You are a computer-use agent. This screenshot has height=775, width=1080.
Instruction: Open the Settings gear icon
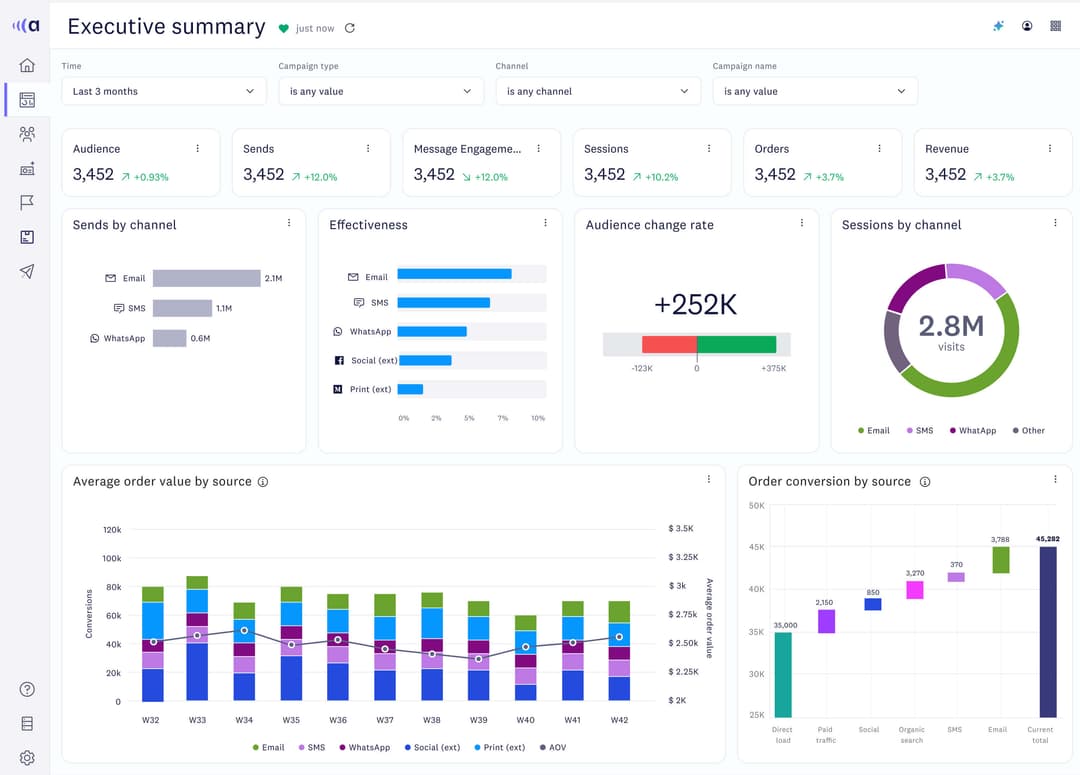(27, 758)
